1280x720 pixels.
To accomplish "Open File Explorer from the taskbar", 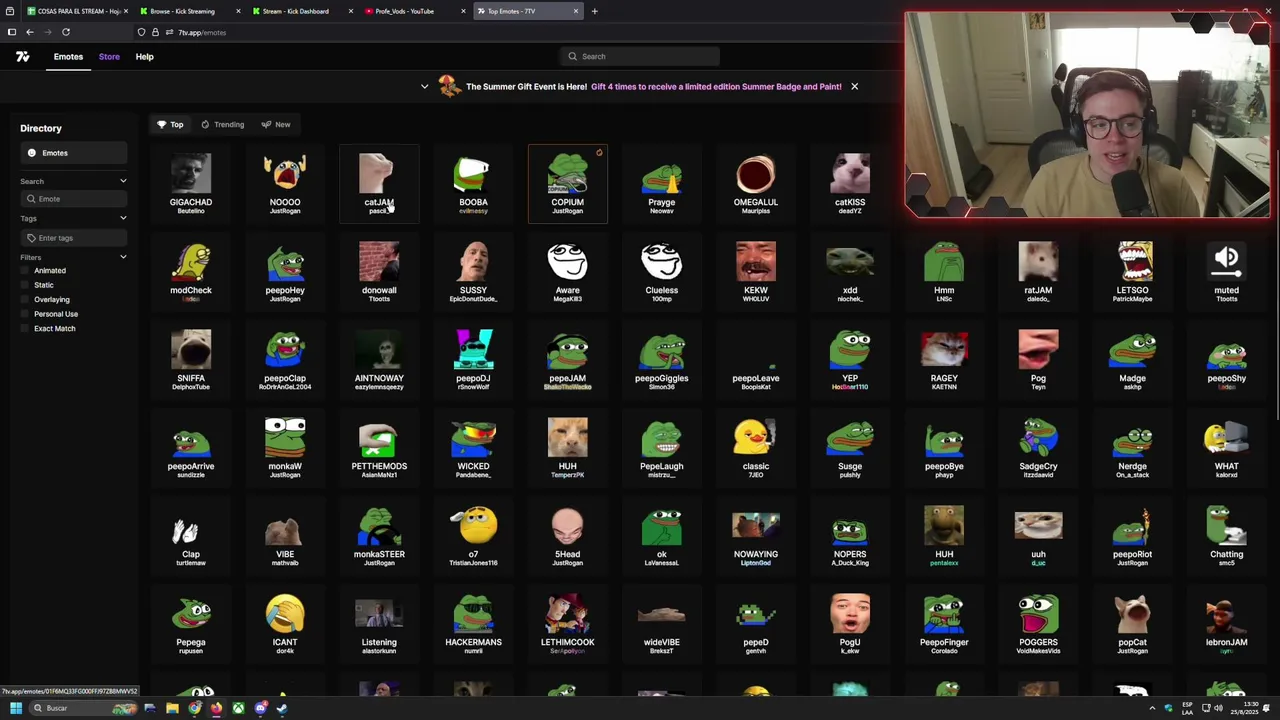I will (x=172, y=708).
